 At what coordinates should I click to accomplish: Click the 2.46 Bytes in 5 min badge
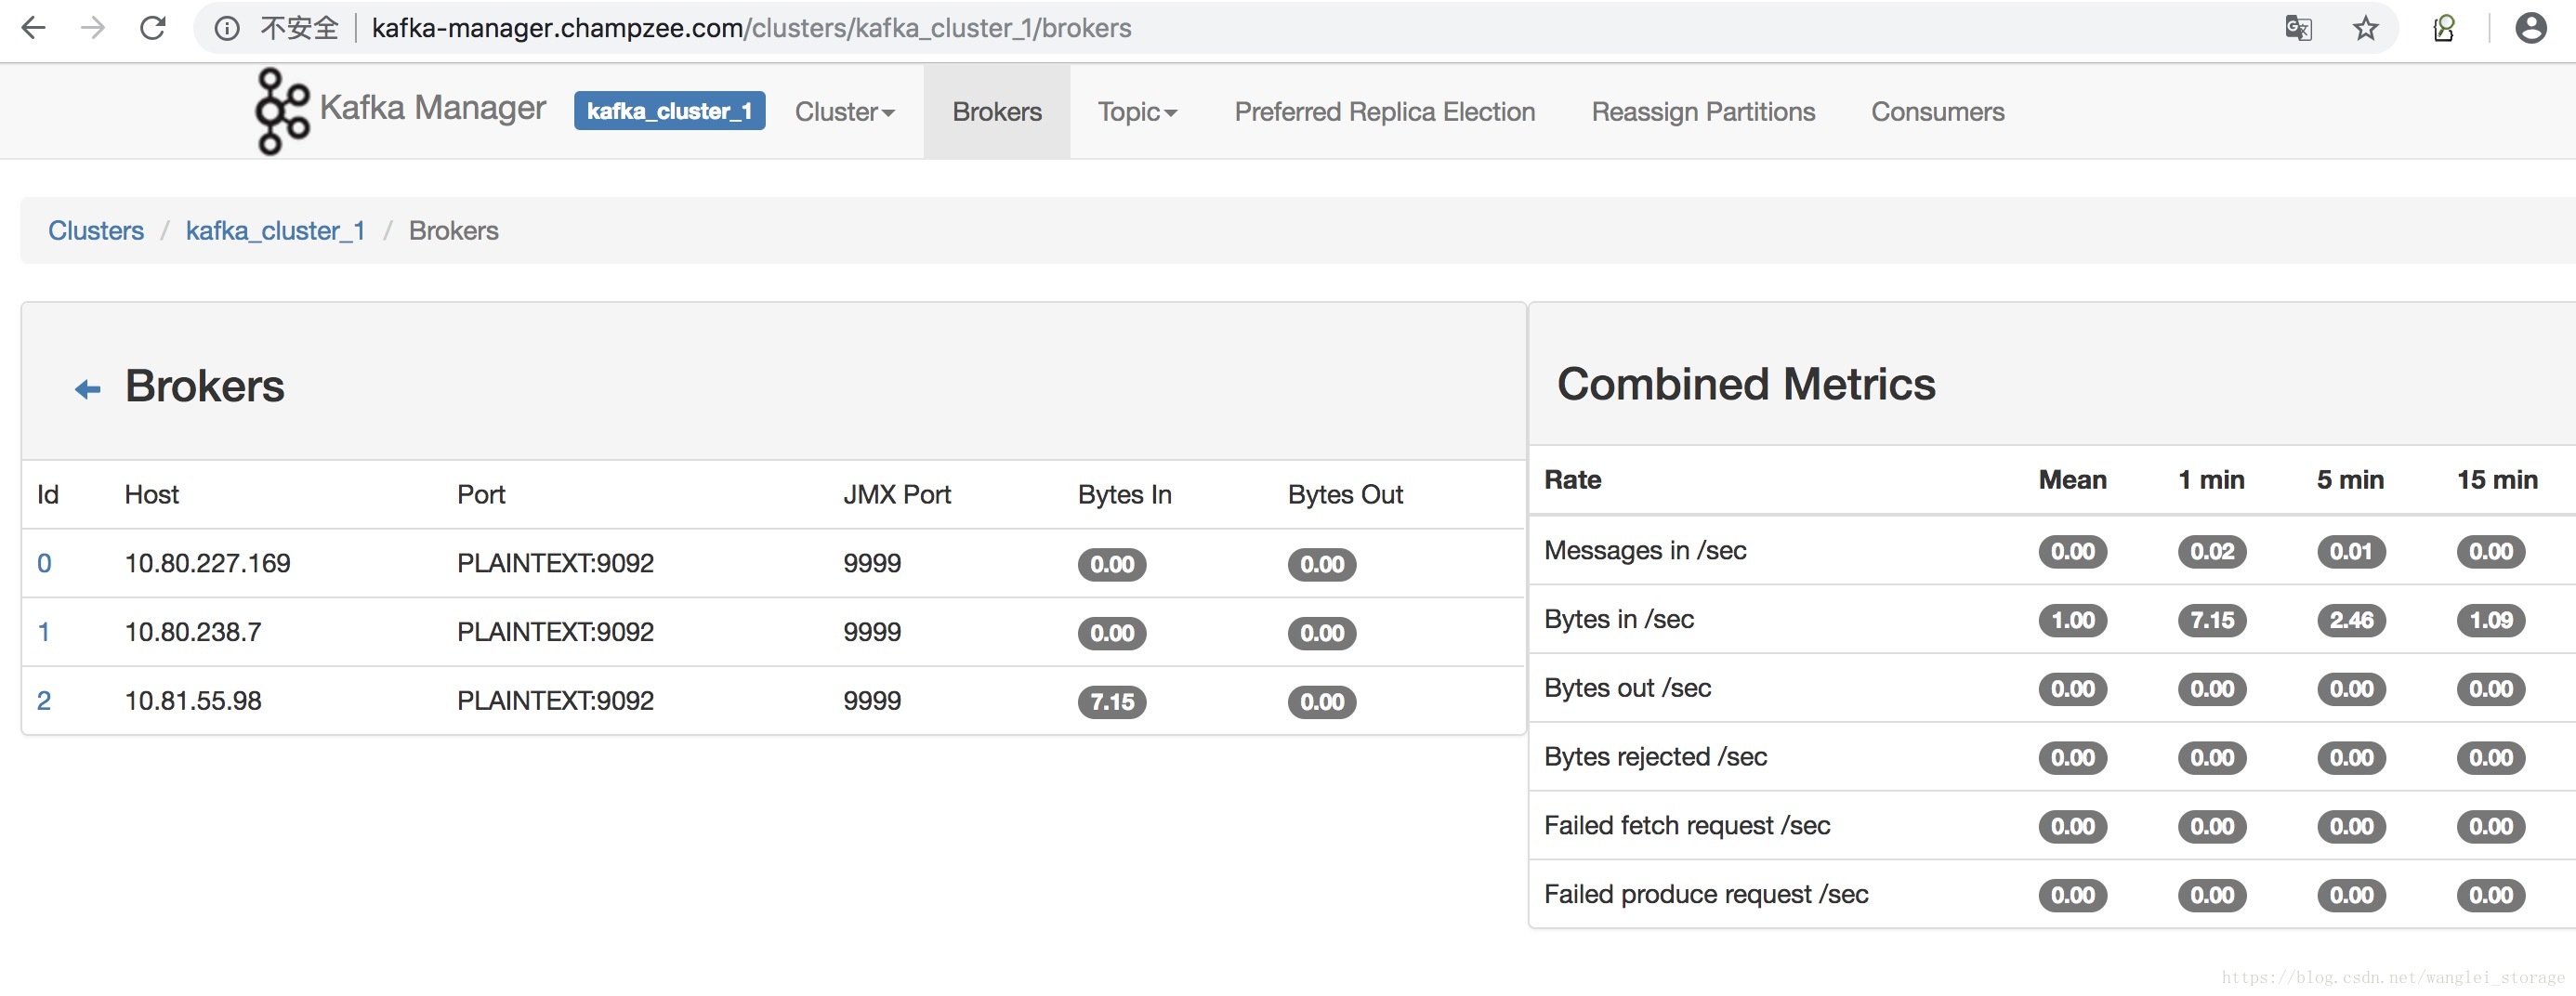pyautogui.click(x=2351, y=620)
